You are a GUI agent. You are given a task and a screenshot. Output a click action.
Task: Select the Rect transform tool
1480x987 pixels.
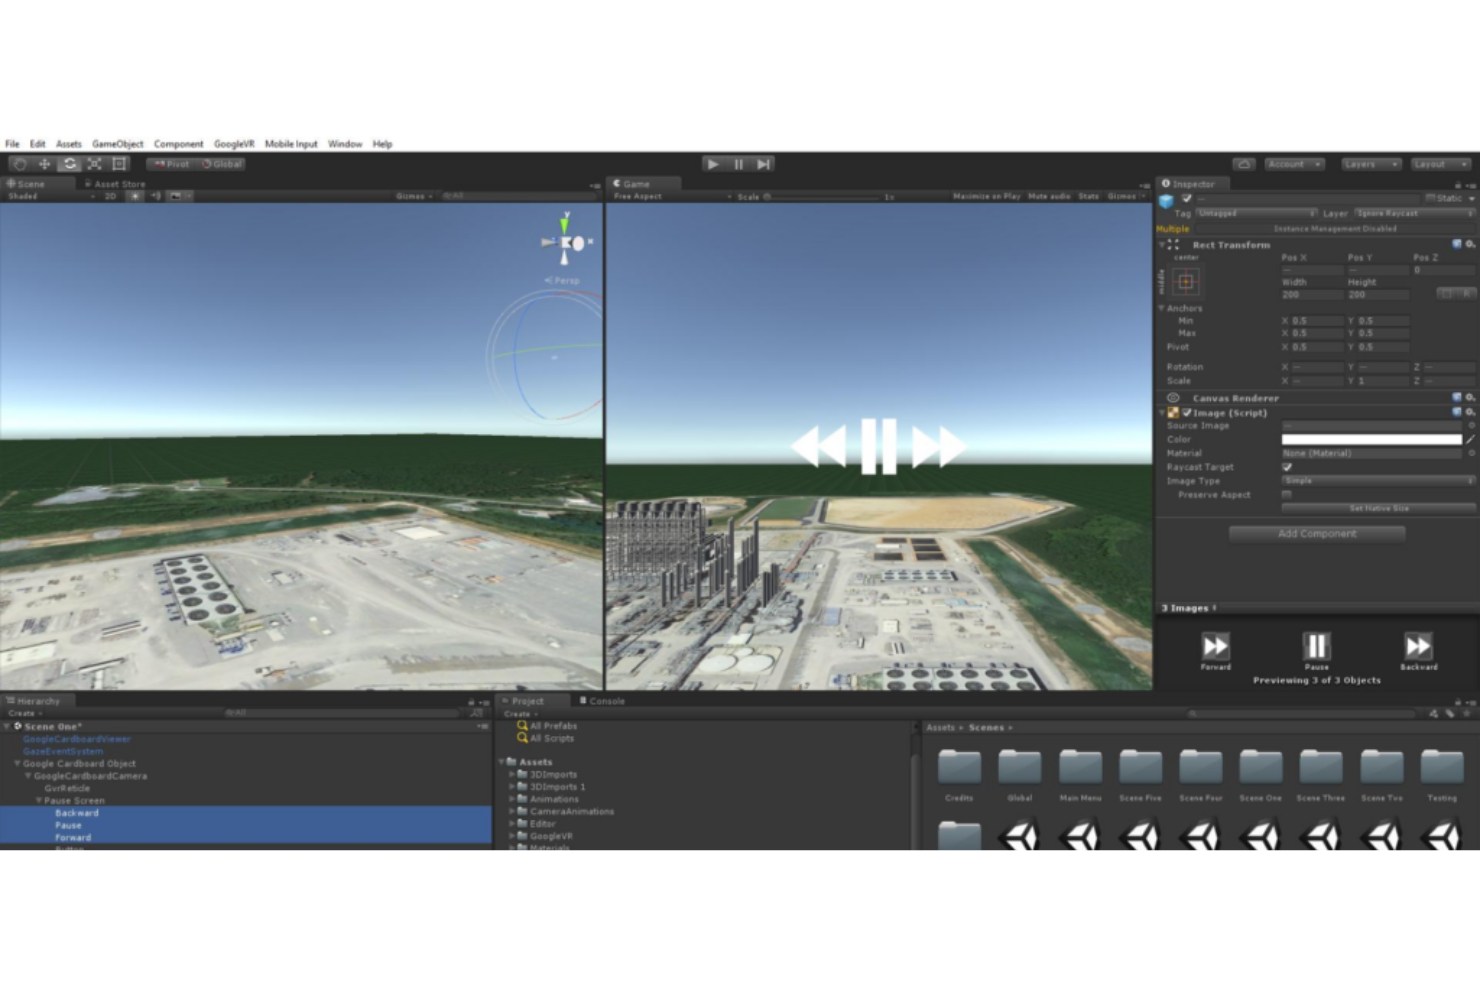click(x=118, y=164)
